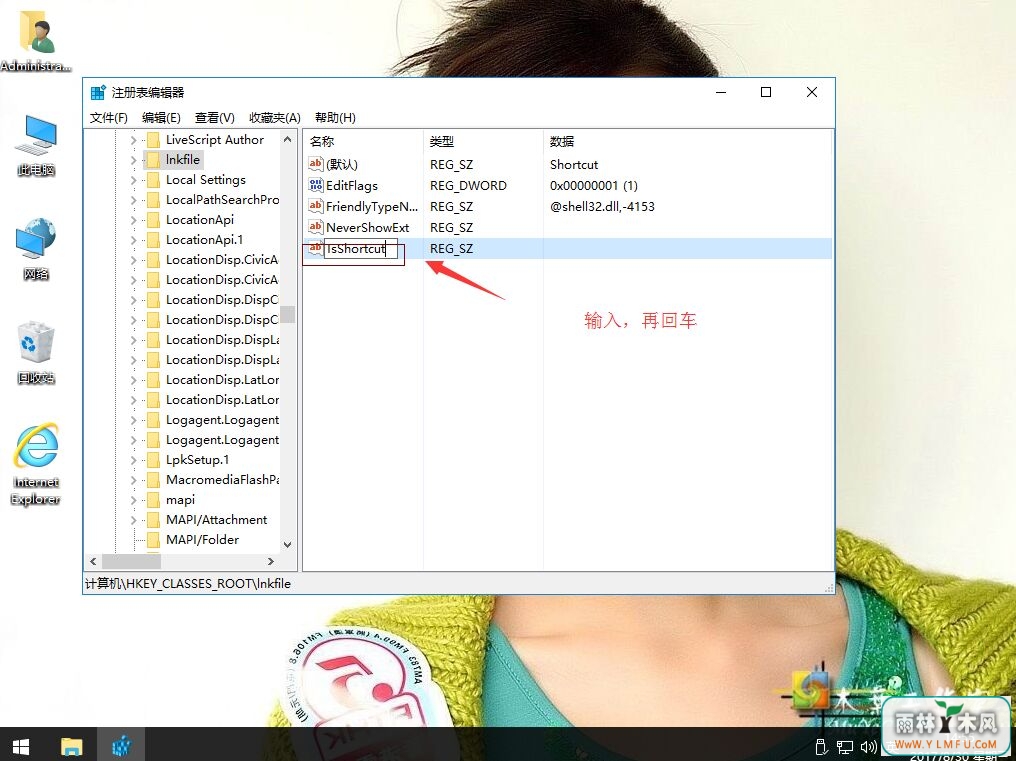The width and height of the screenshot is (1016, 761).
Task: Click the NeverShowExt value icon
Action: 316,227
